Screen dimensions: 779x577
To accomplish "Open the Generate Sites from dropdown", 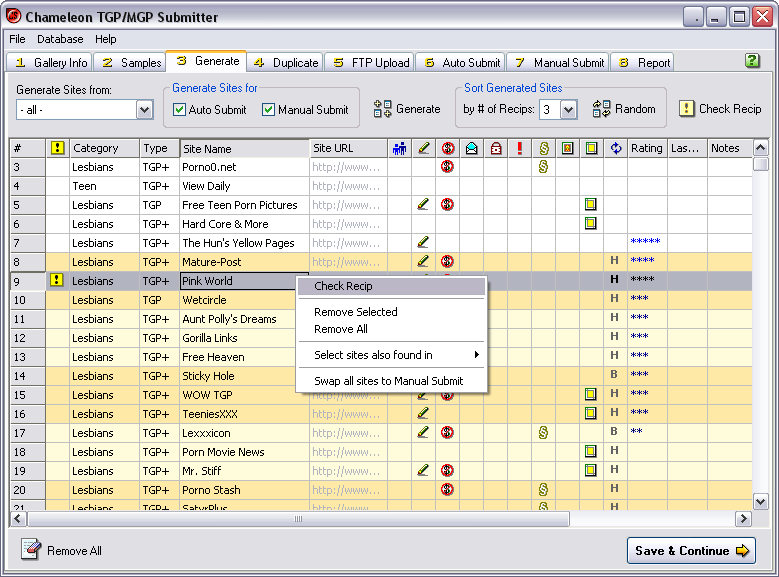I will [145, 110].
